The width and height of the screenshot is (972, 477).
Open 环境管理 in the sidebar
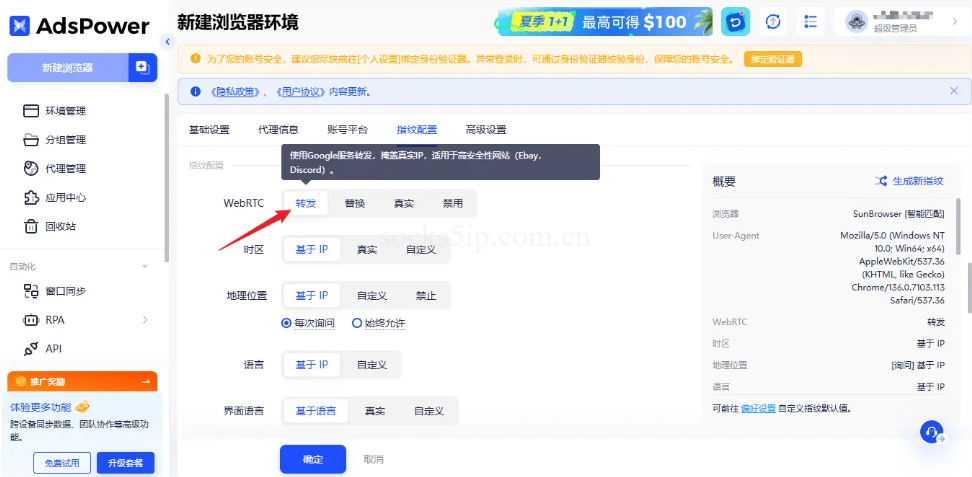66,111
